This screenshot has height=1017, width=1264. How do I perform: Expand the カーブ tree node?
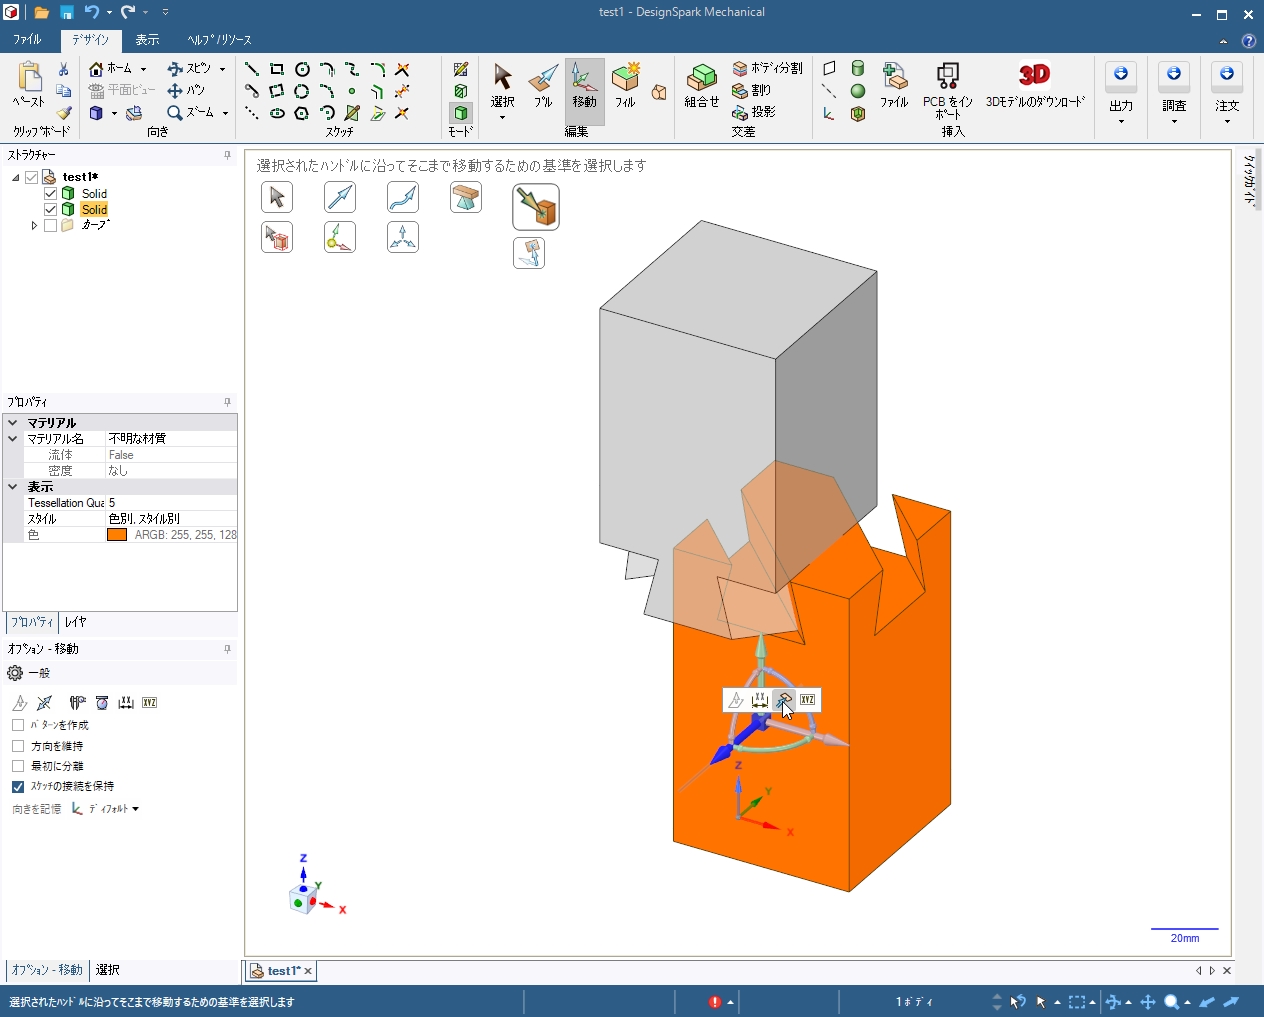[x=34, y=226]
